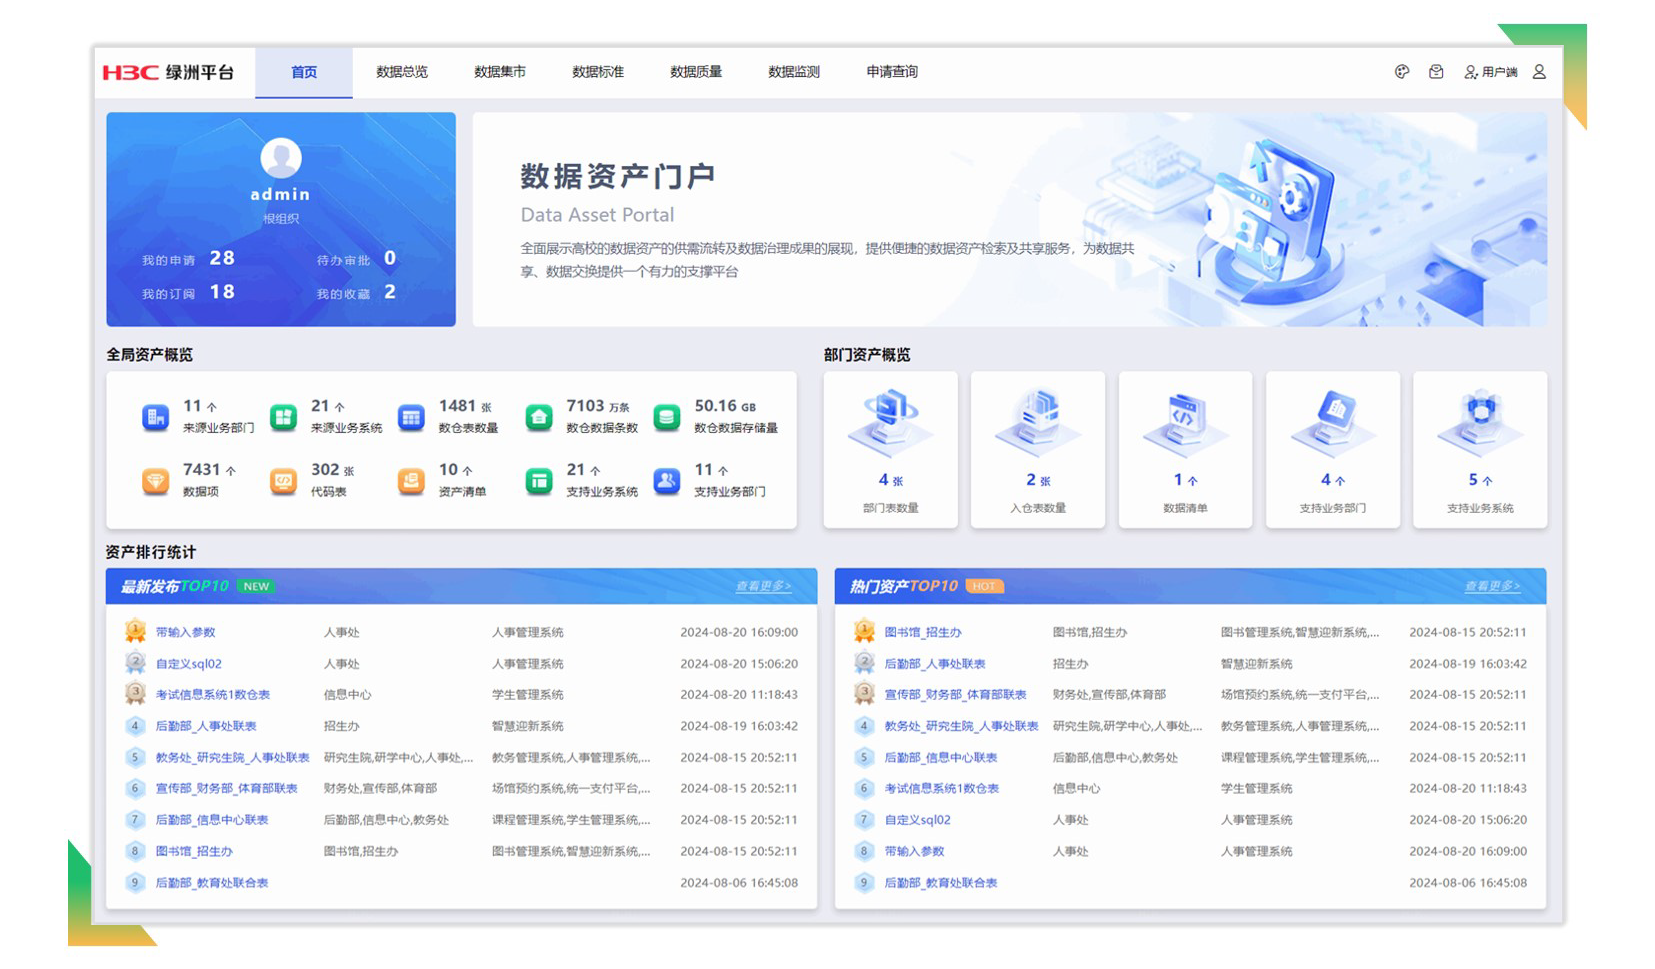Screen dimensions: 1655x969
Task: Open 图书馆_招生办 in 热门资产 list
Action: pos(923,632)
